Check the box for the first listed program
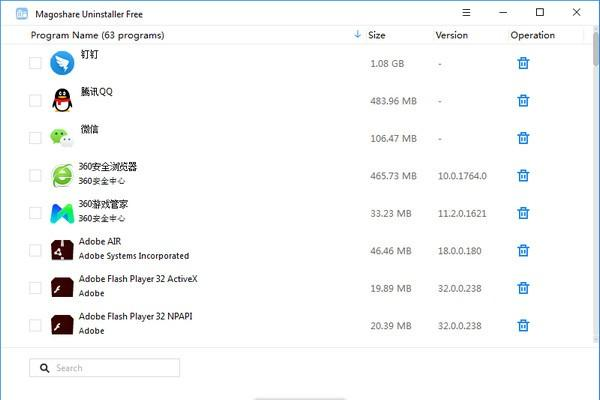The image size is (600, 400). click(x=35, y=63)
